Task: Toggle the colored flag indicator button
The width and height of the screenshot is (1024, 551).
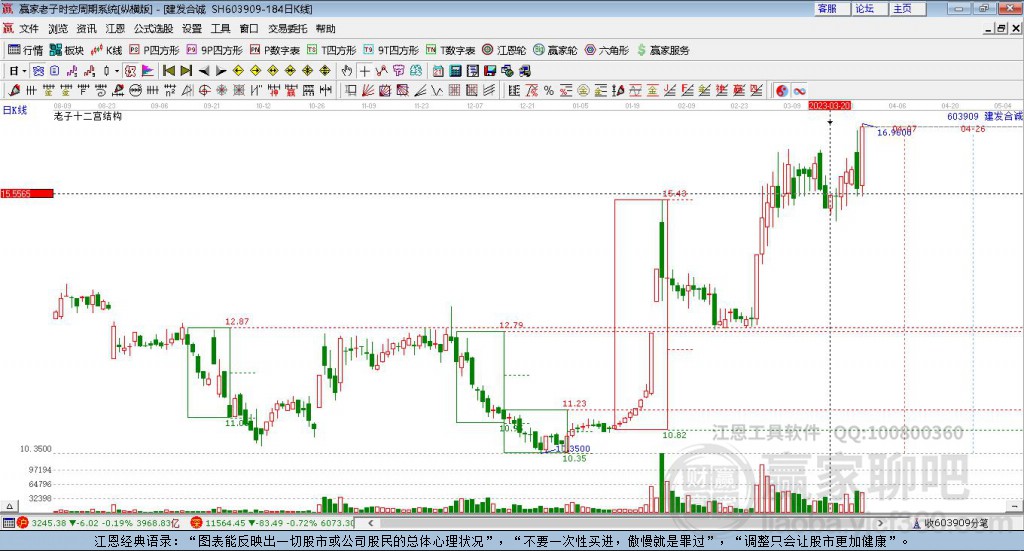Action: (148, 71)
